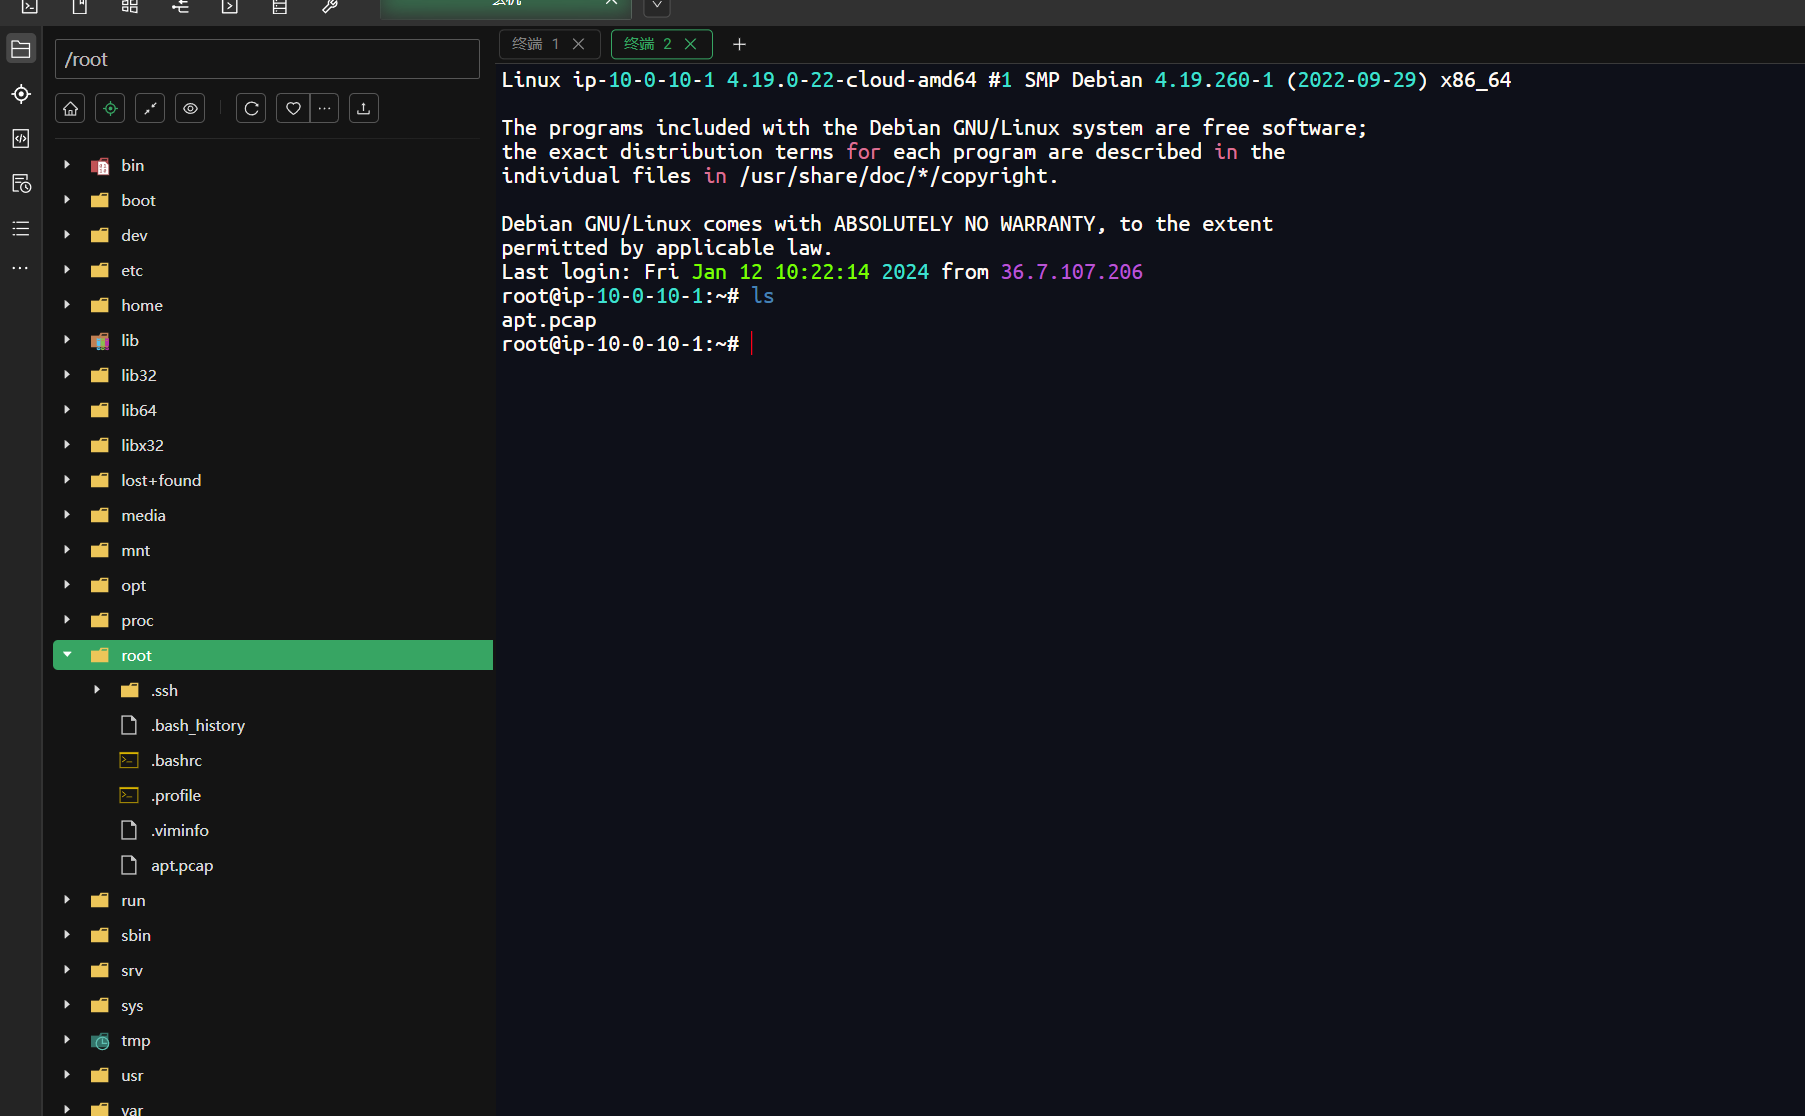
Task: Select the dev folder row
Action: (x=273, y=235)
